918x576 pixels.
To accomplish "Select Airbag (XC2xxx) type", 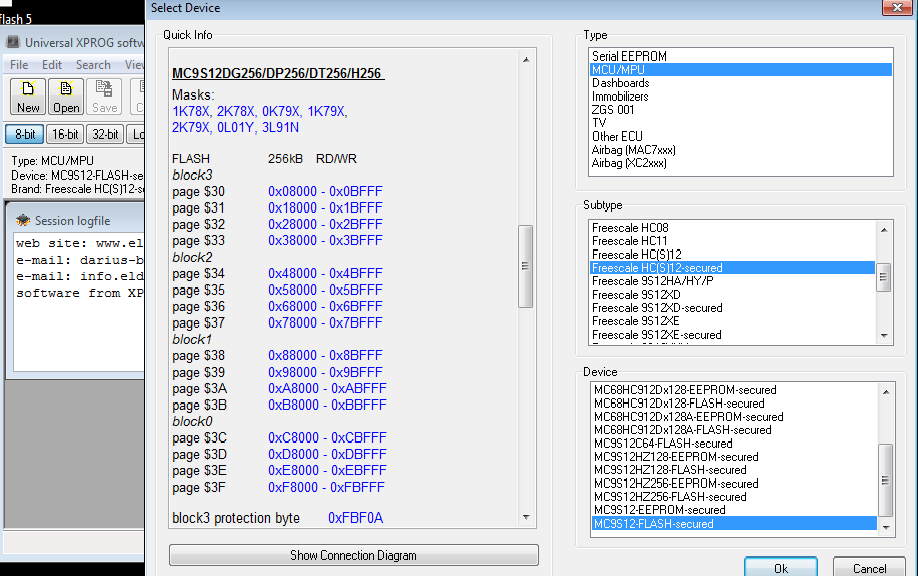I will tap(741, 163).
